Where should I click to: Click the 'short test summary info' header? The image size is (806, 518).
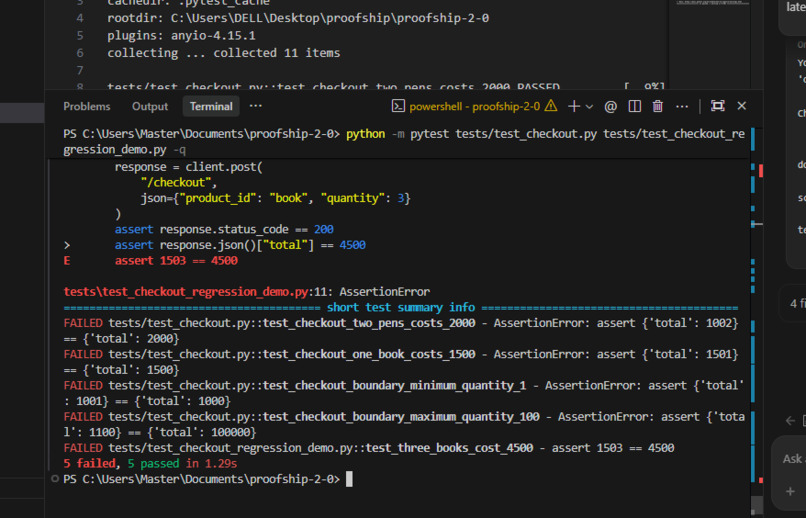pyautogui.click(x=401, y=307)
